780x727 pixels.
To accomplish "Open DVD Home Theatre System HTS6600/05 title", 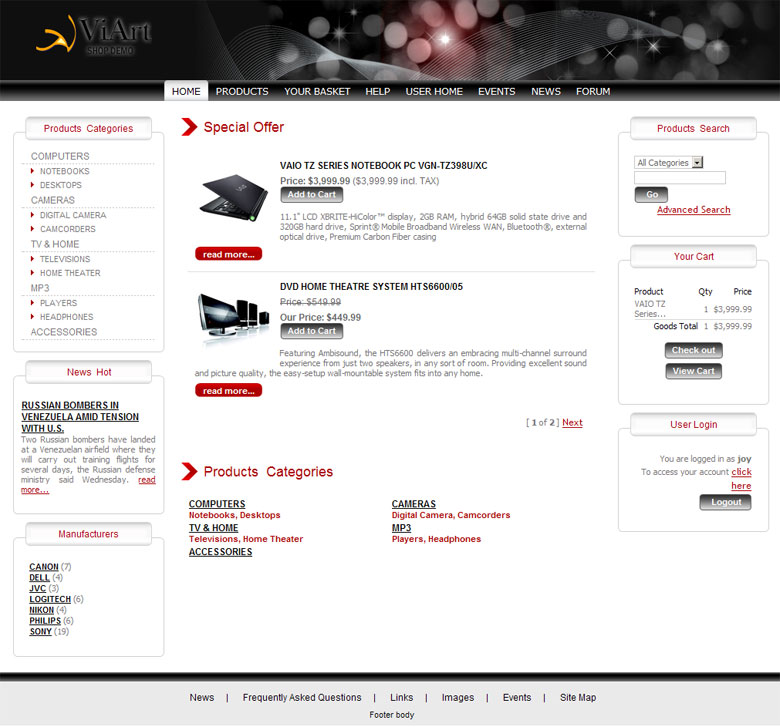I will (371, 287).
